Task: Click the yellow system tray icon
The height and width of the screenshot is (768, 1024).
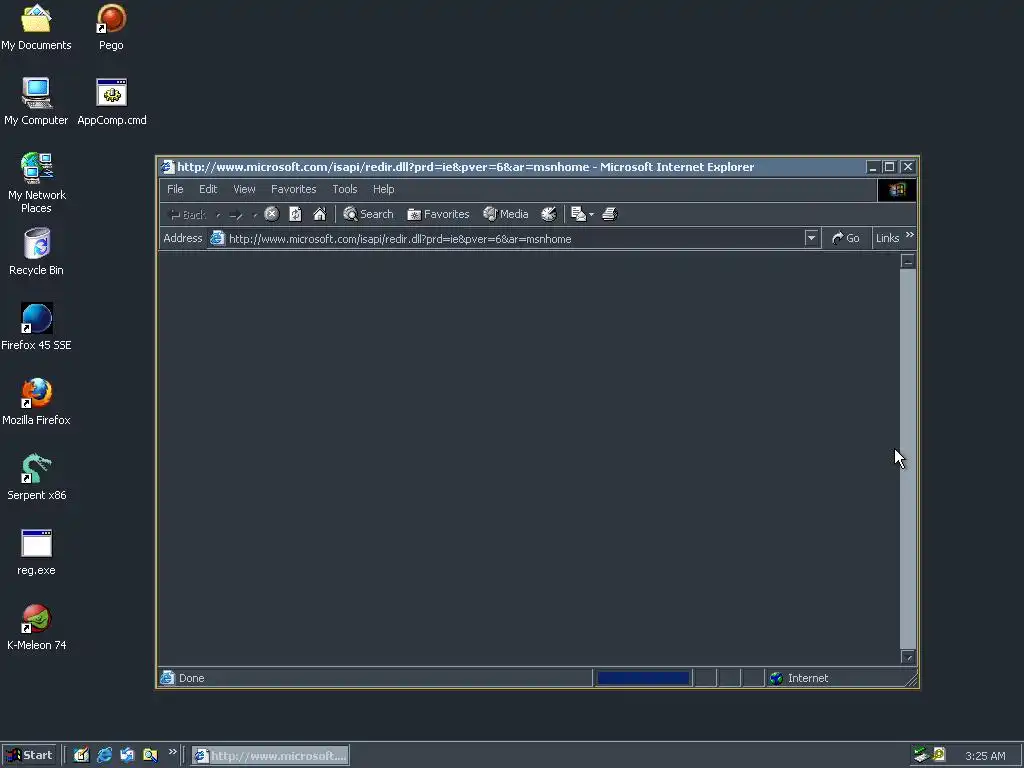Action: point(939,754)
